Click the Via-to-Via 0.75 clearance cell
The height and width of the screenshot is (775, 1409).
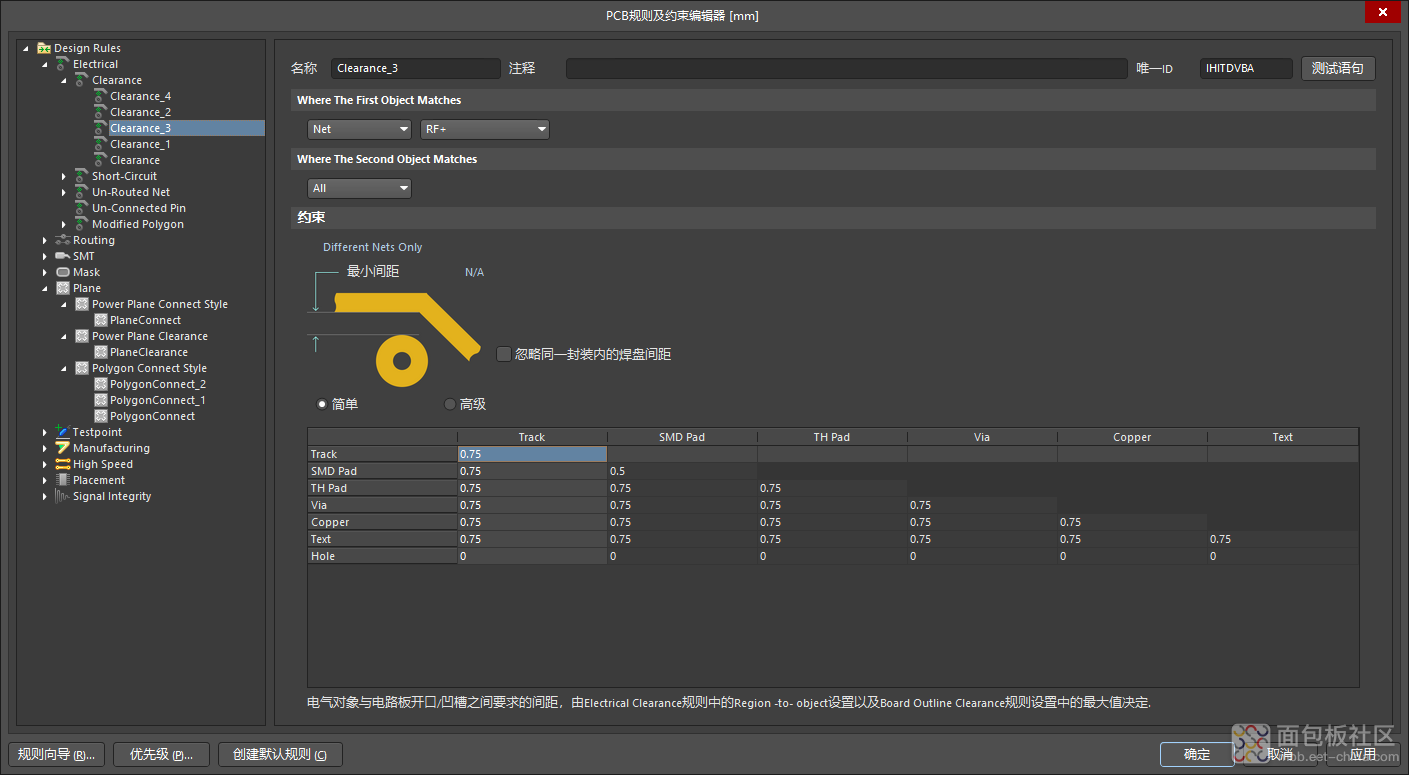coord(982,505)
